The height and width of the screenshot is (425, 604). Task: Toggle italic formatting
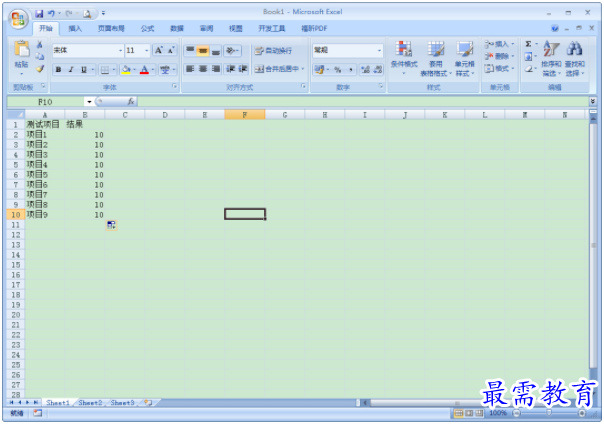pos(70,70)
